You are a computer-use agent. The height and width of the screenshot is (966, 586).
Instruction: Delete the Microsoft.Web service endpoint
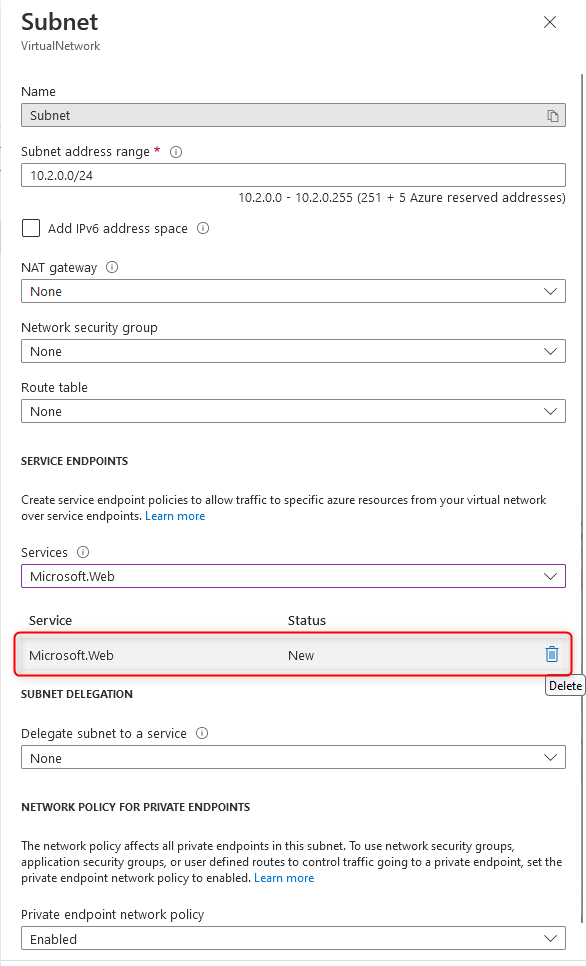(551, 654)
